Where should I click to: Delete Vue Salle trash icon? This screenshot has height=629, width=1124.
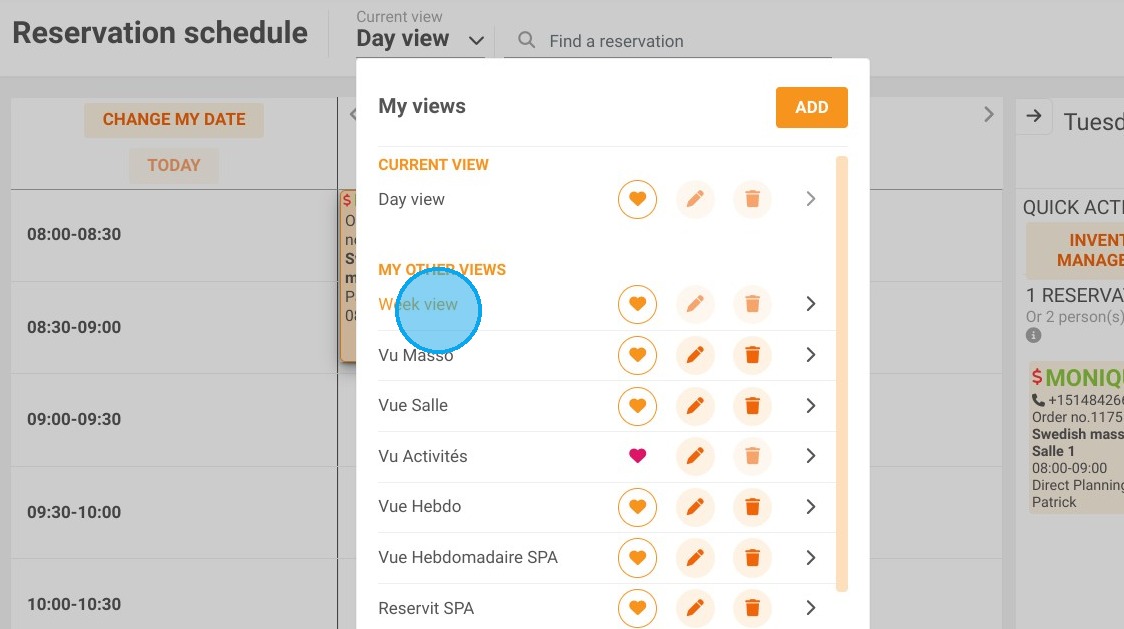coord(752,406)
